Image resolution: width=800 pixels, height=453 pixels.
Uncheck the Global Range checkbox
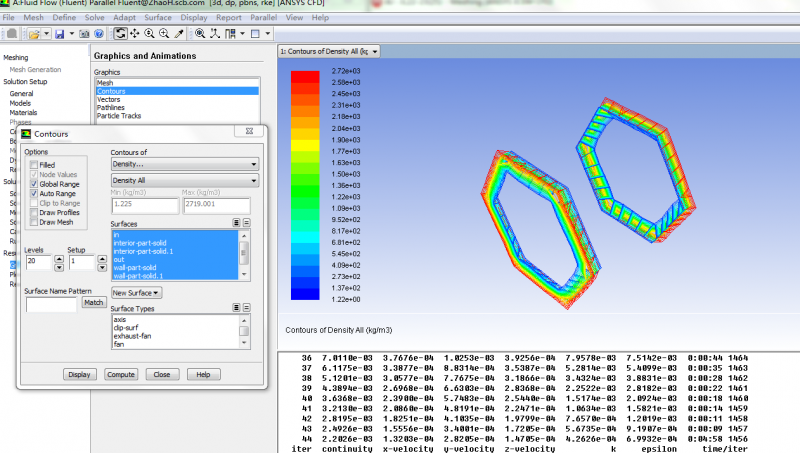[x=34, y=184]
